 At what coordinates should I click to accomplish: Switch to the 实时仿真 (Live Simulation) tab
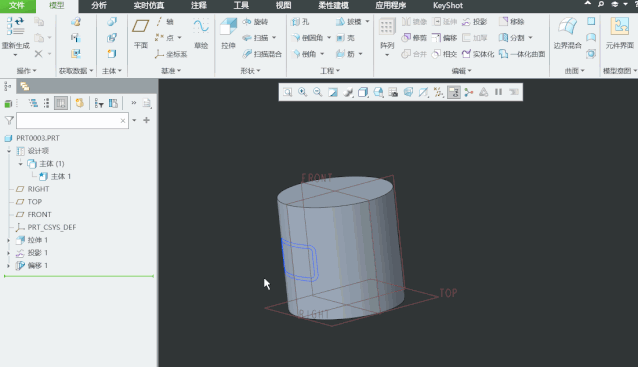pyautogui.click(x=149, y=6)
